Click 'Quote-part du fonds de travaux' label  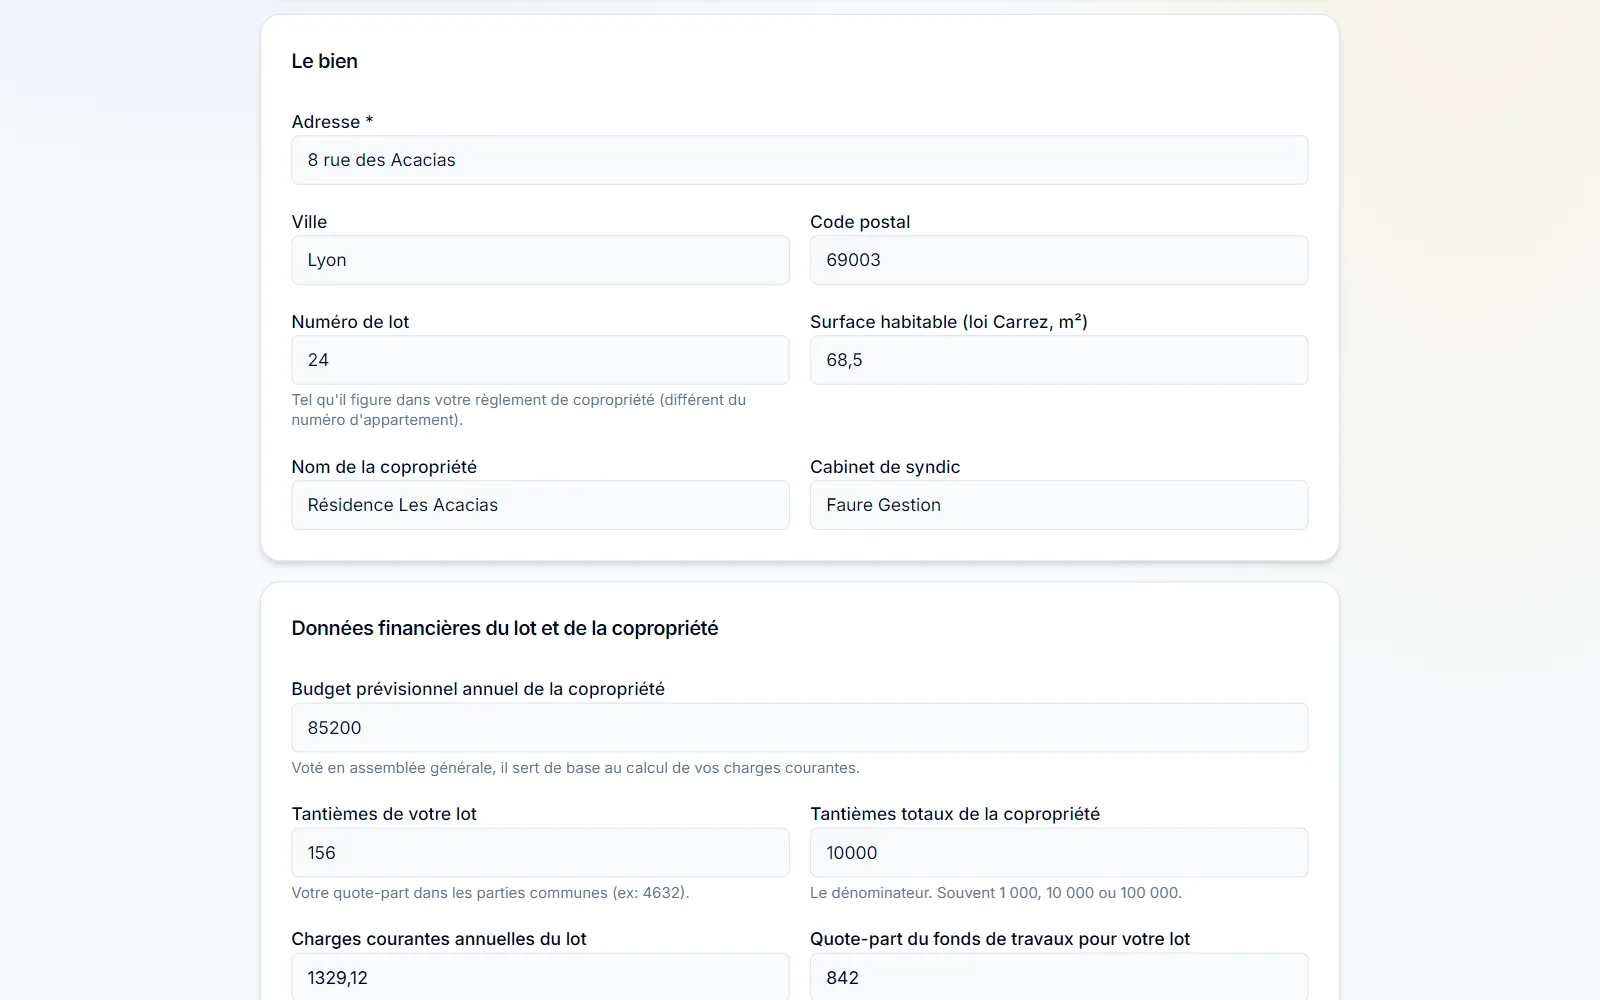coord(1000,939)
